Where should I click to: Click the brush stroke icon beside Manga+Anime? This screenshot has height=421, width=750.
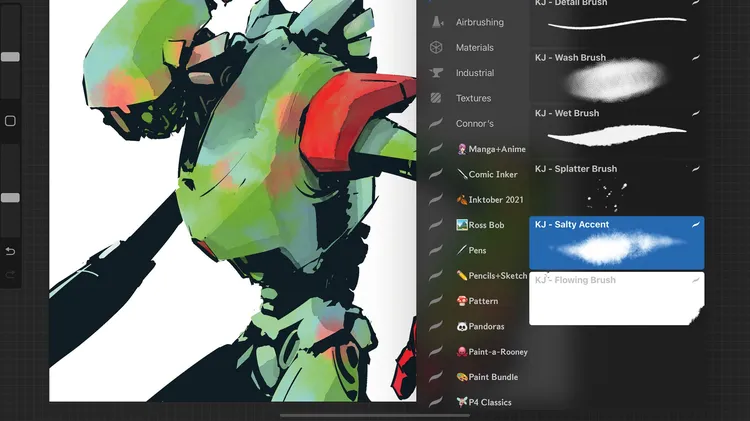click(435, 149)
